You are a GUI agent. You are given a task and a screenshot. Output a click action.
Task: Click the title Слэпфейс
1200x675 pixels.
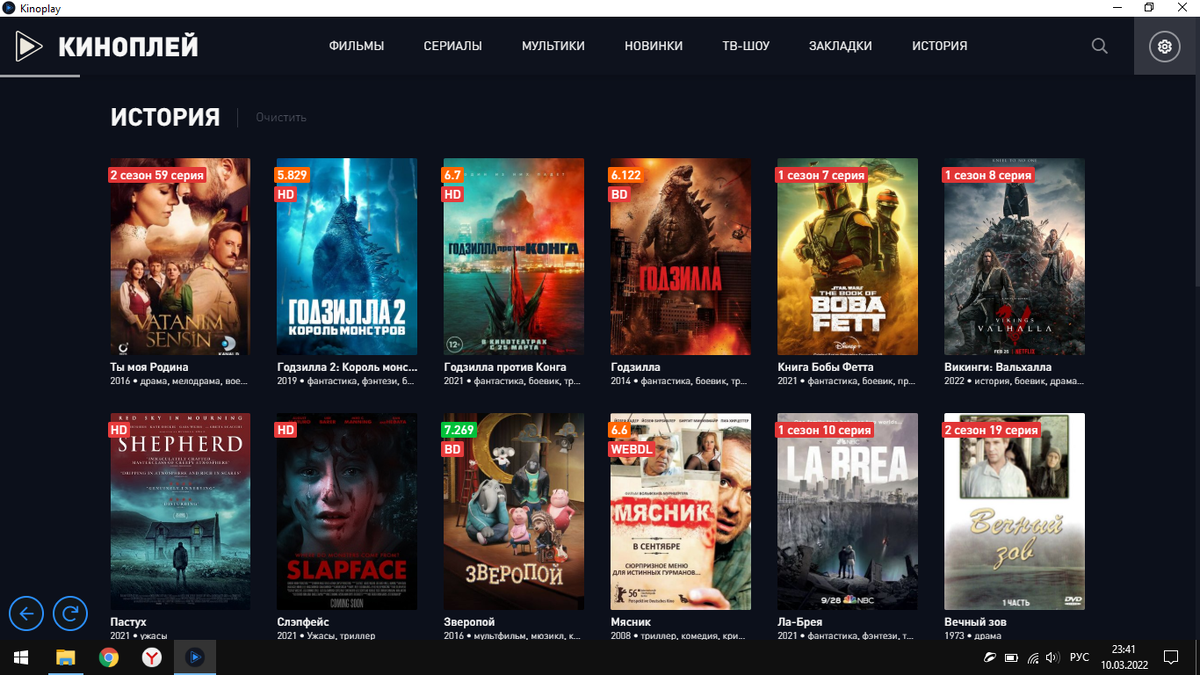pyautogui.click(x=303, y=622)
